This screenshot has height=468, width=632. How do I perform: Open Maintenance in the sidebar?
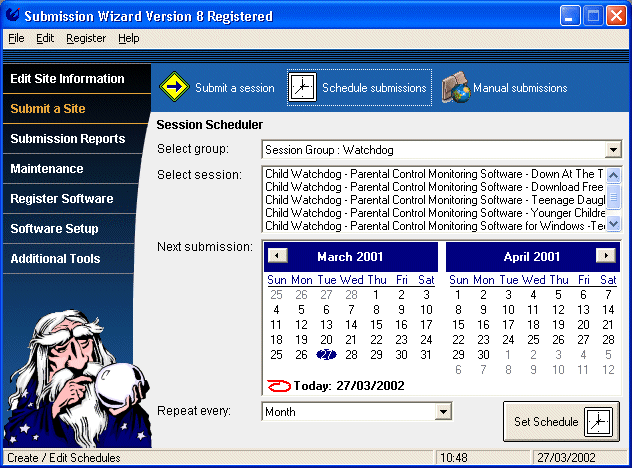coord(73,168)
